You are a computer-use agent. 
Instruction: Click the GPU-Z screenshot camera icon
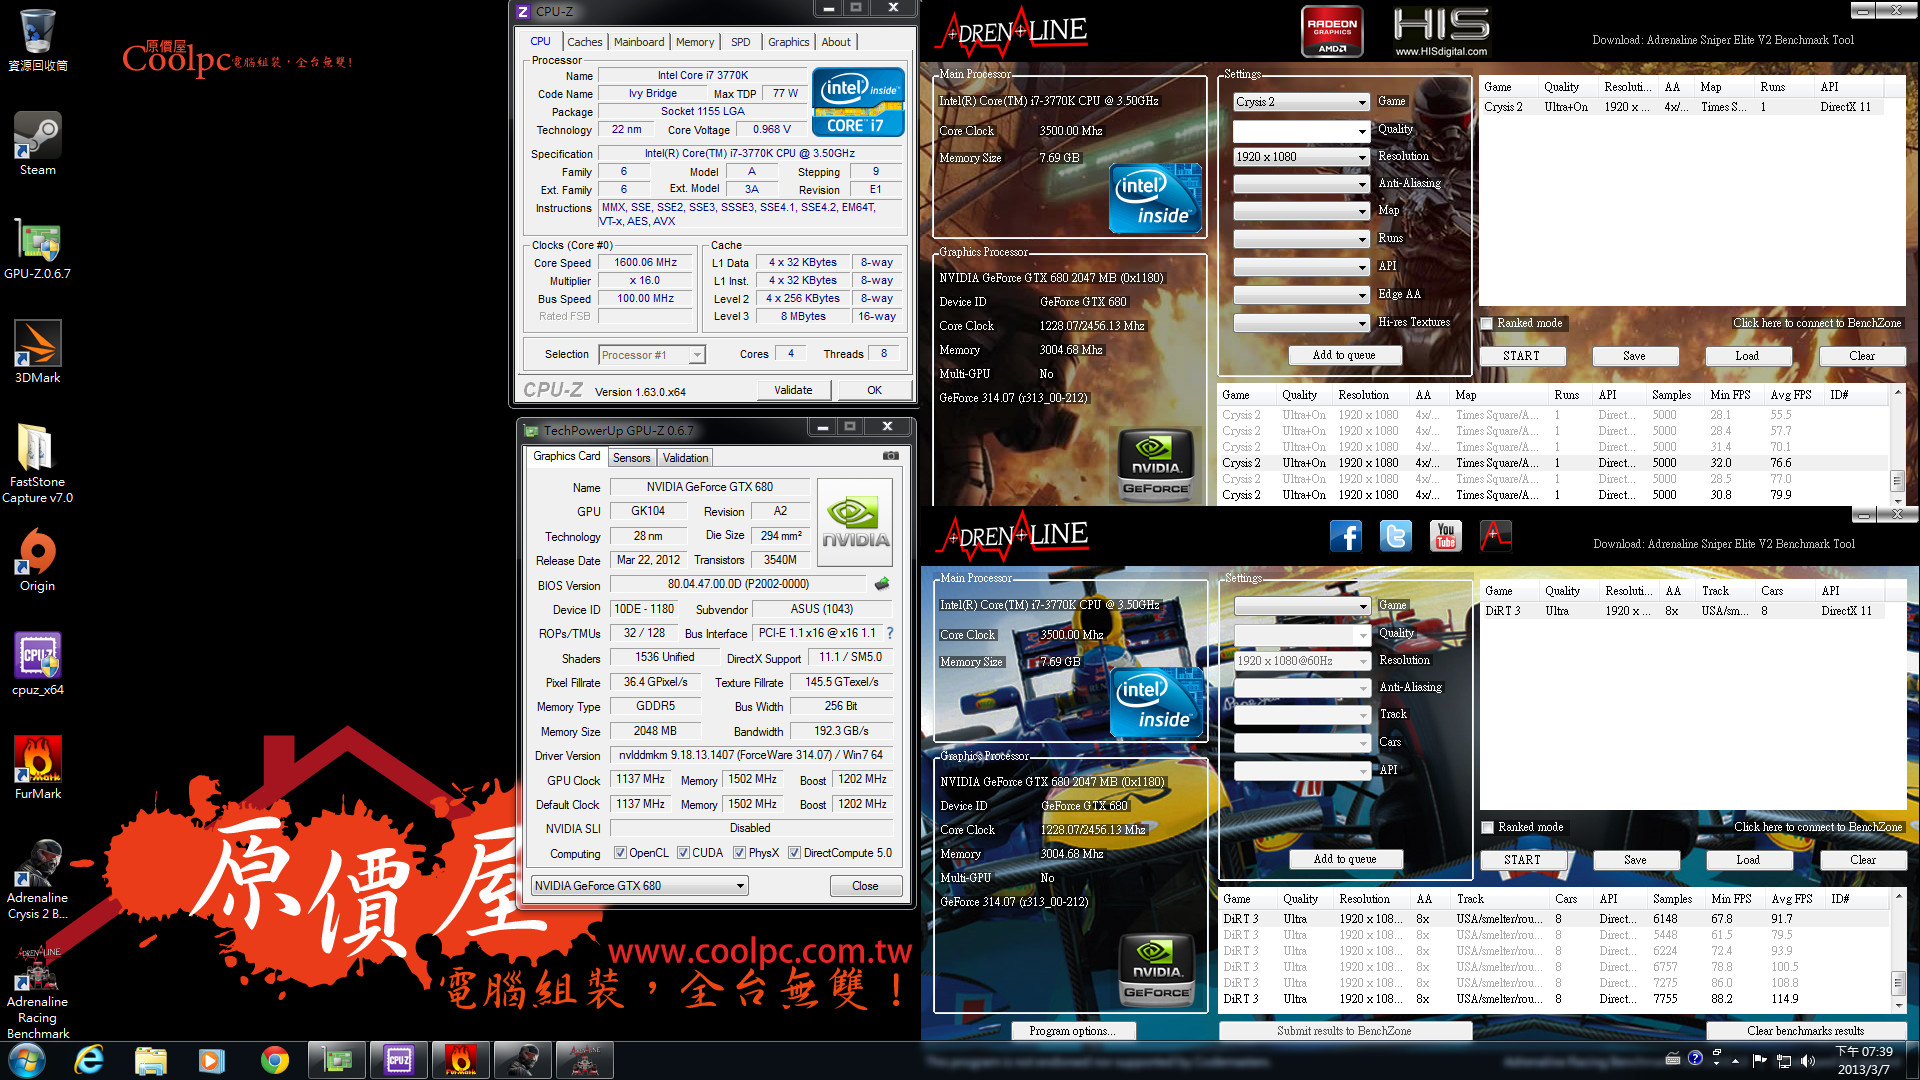pyautogui.click(x=890, y=456)
